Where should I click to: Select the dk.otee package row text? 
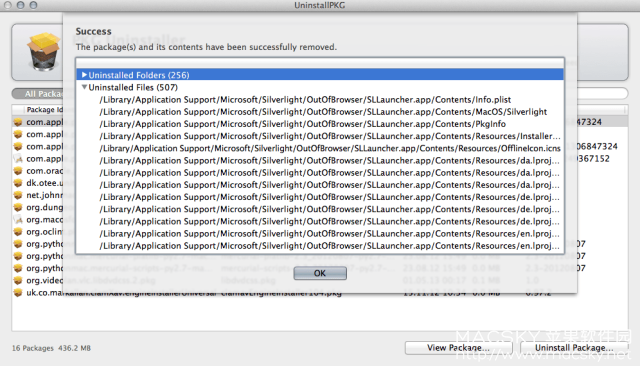[45, 183]
